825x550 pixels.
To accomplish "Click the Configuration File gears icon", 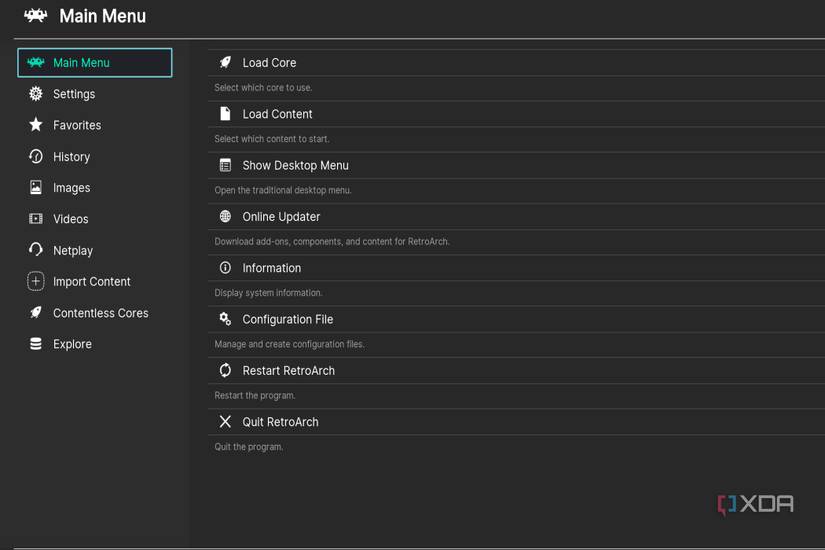I will 225,319.
